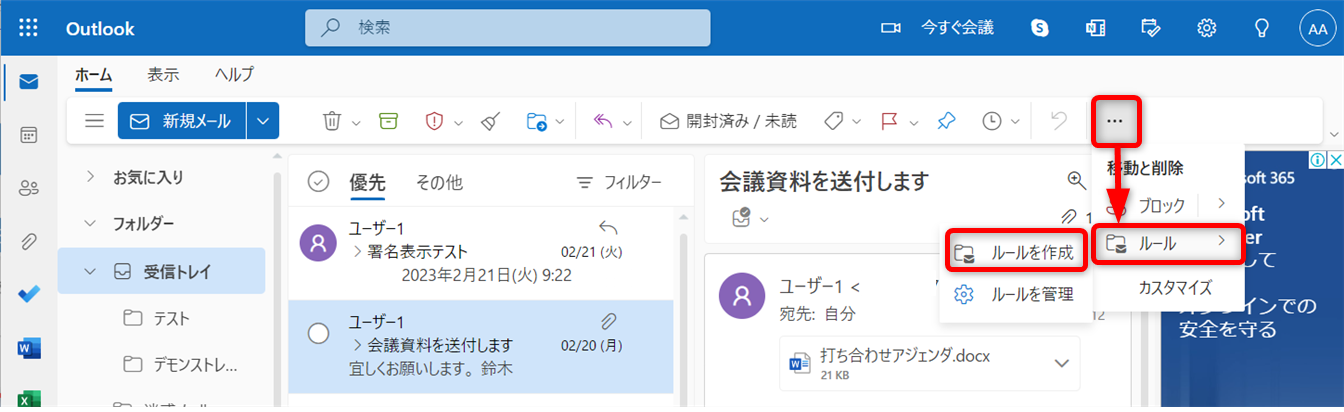Switch to the 表示 tab

pyautogui.click(x=163, y=74)
